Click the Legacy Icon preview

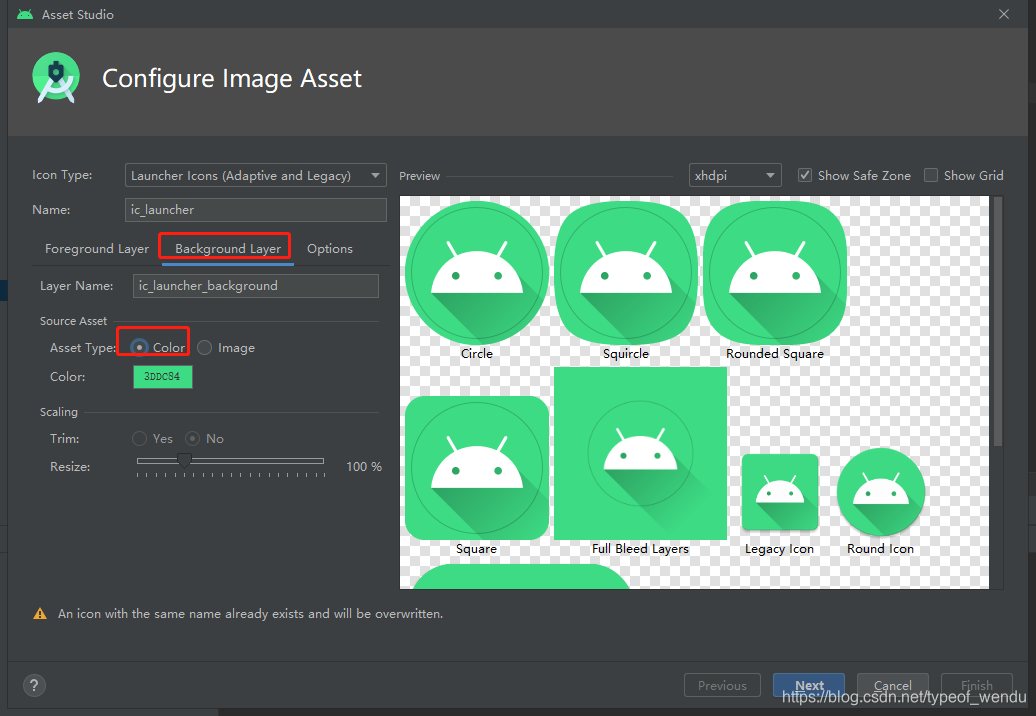coord(780,492)
